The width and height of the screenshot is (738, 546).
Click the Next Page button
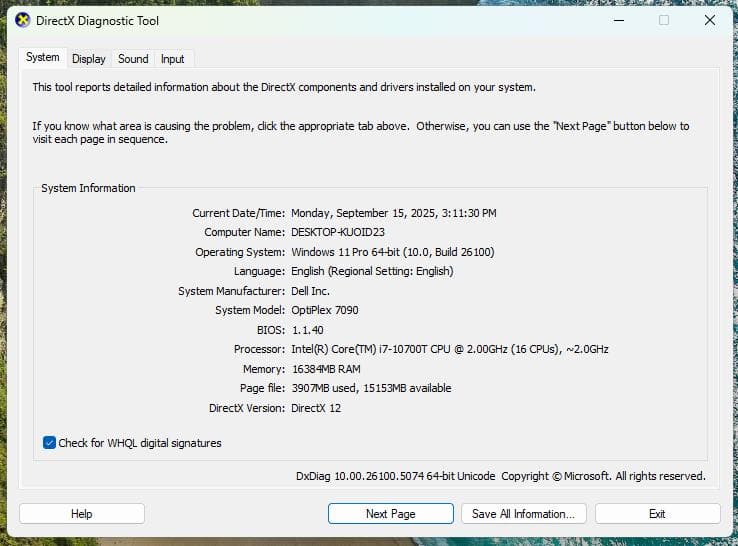pyautogui.click(x=391, y=514)
